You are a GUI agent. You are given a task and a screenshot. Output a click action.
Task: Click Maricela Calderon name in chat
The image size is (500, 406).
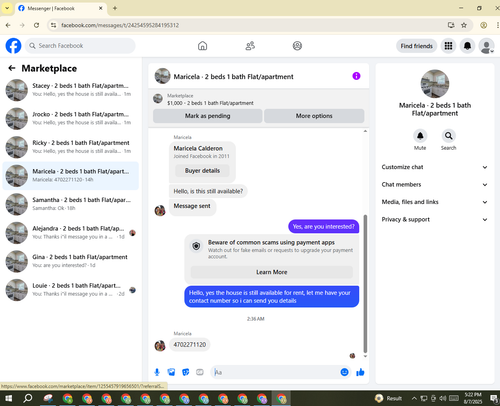[x=198, y=148]
